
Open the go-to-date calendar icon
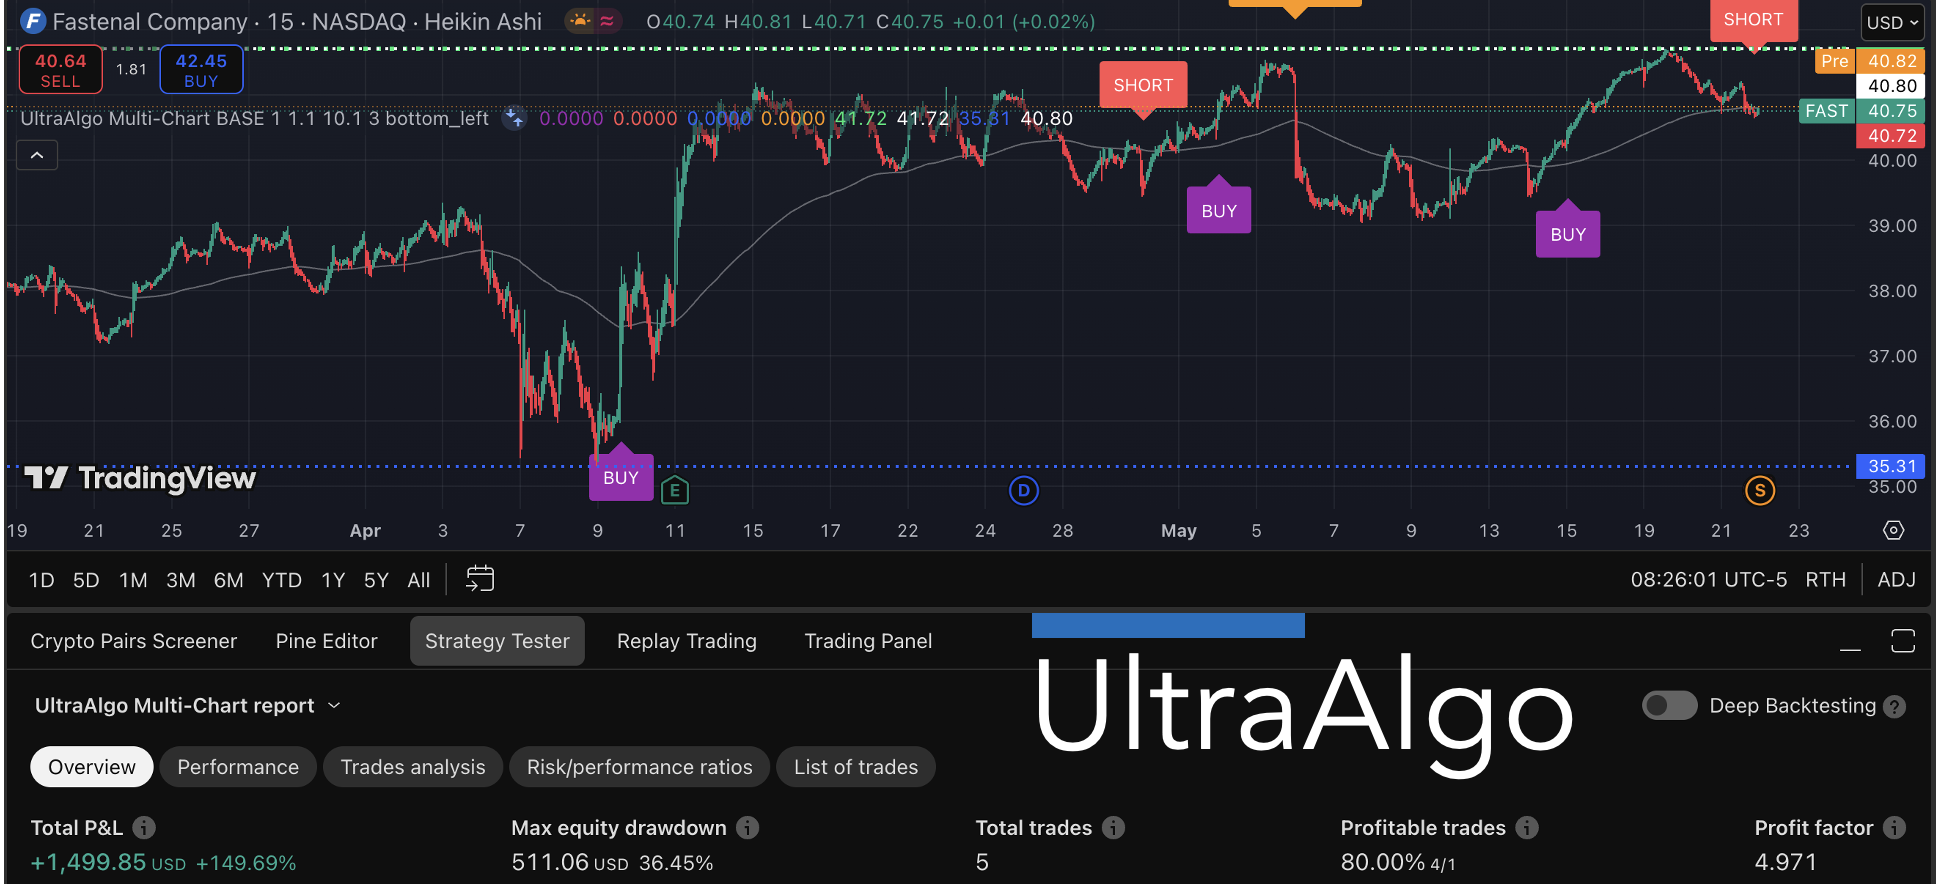coord(480,579)
